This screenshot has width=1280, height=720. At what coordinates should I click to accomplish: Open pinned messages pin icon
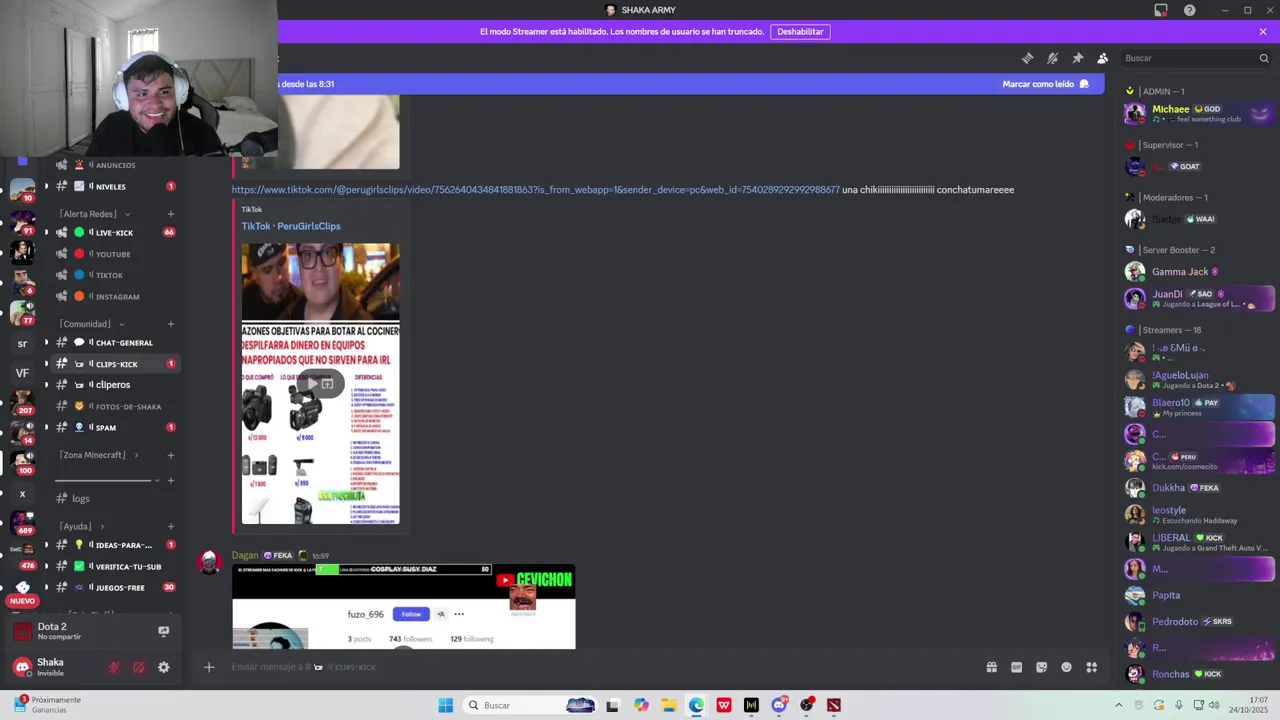click(x=1077, y=58)
